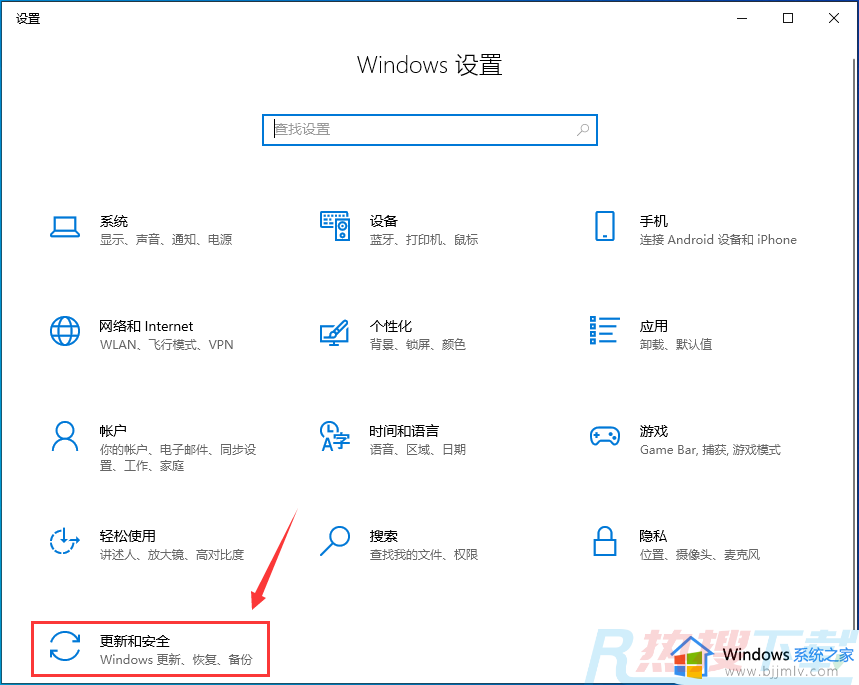Click description 卸载、默认值
Image resolution: width=859 pixels, height=685 pixels.
pos(676,345)
